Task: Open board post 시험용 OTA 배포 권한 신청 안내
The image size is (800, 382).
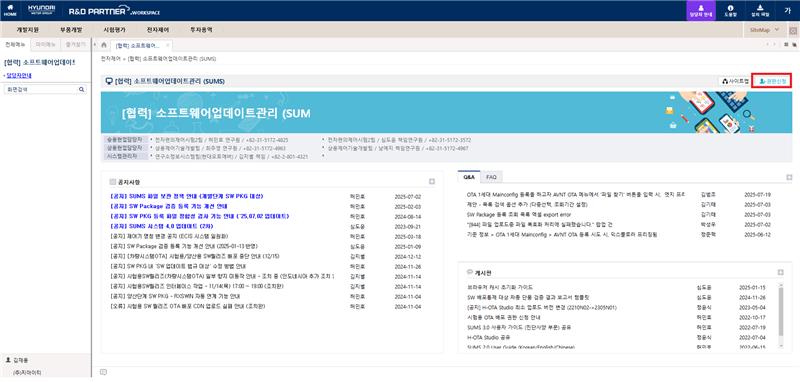Action: point(505,317)
